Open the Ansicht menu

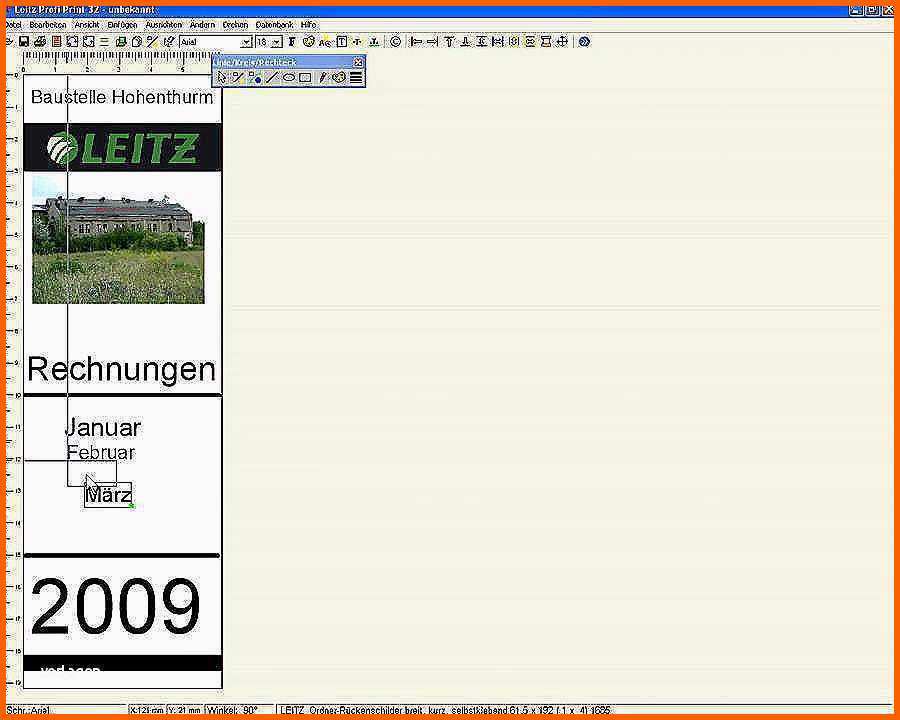(x=87, y=25)
